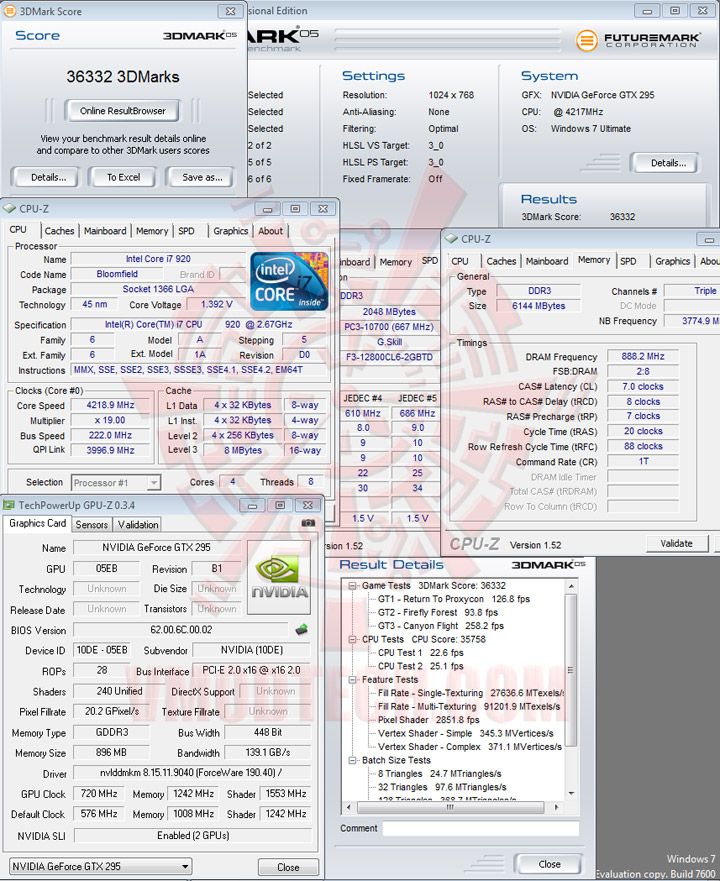Click the GPU Clock value 720 MHz
The image size is (720, 881).
[x=99, y=794]
